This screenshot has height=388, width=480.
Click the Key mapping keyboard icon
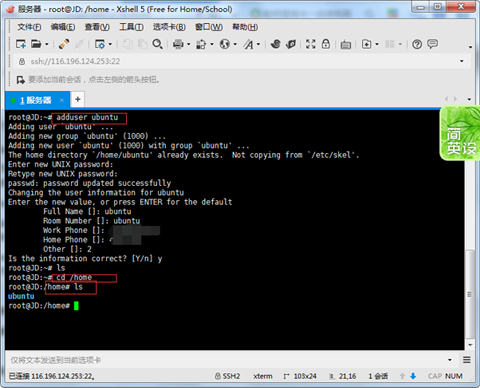346,45
